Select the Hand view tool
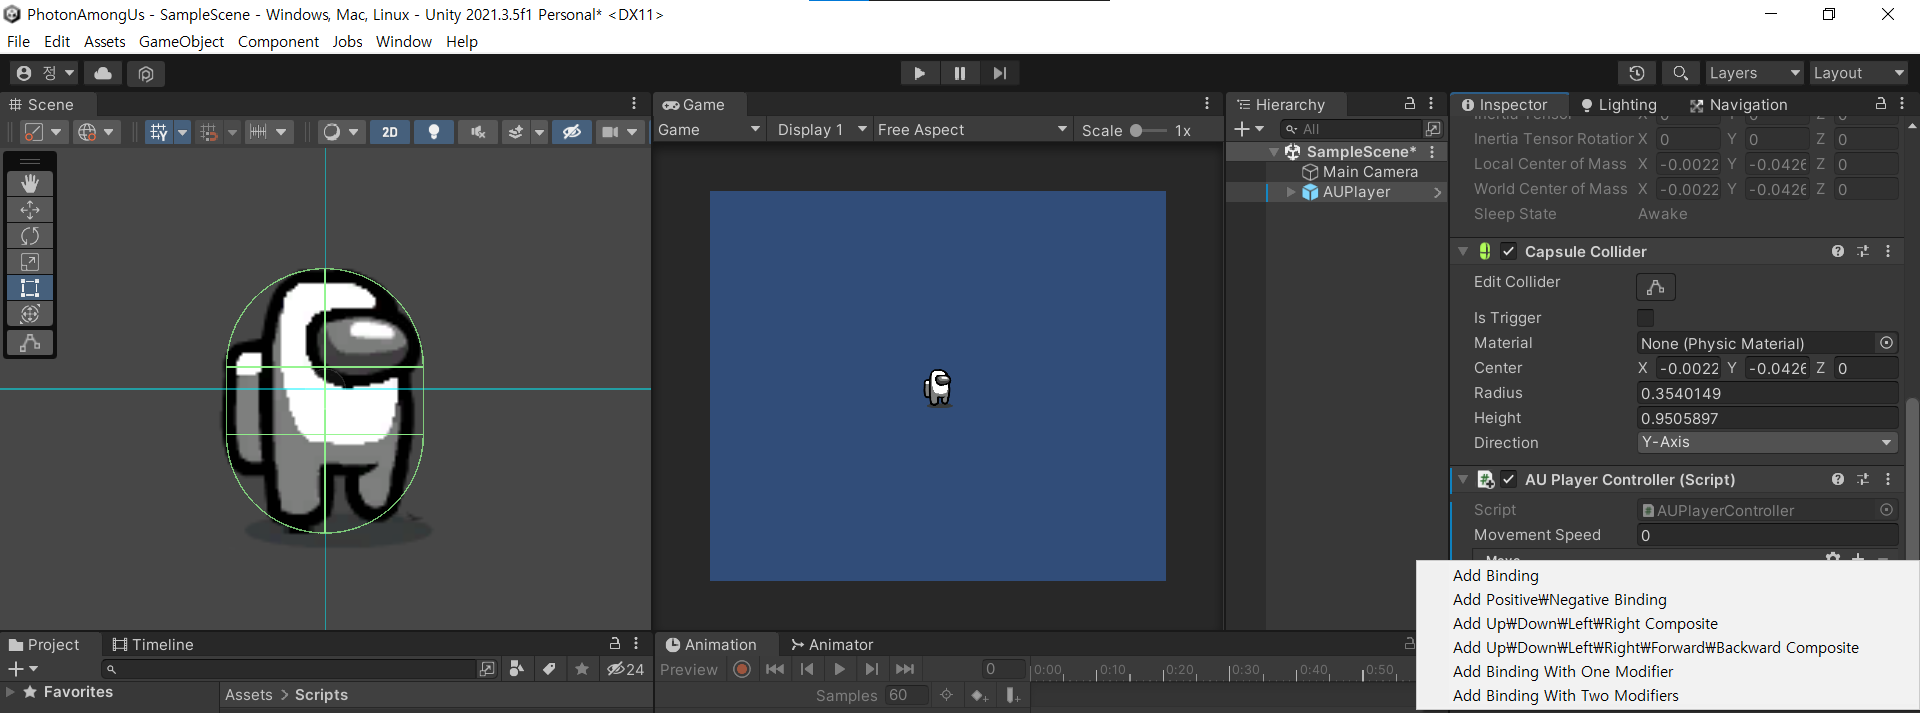Viewport: 1920px width, 713px height. click(x=30, y=183)
